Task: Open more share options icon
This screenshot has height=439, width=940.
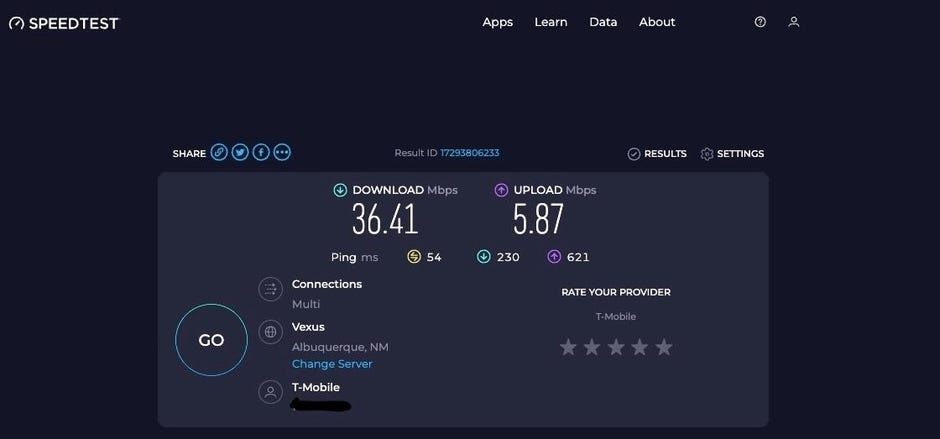Action: pyautogui.click(x=282, y=153)
